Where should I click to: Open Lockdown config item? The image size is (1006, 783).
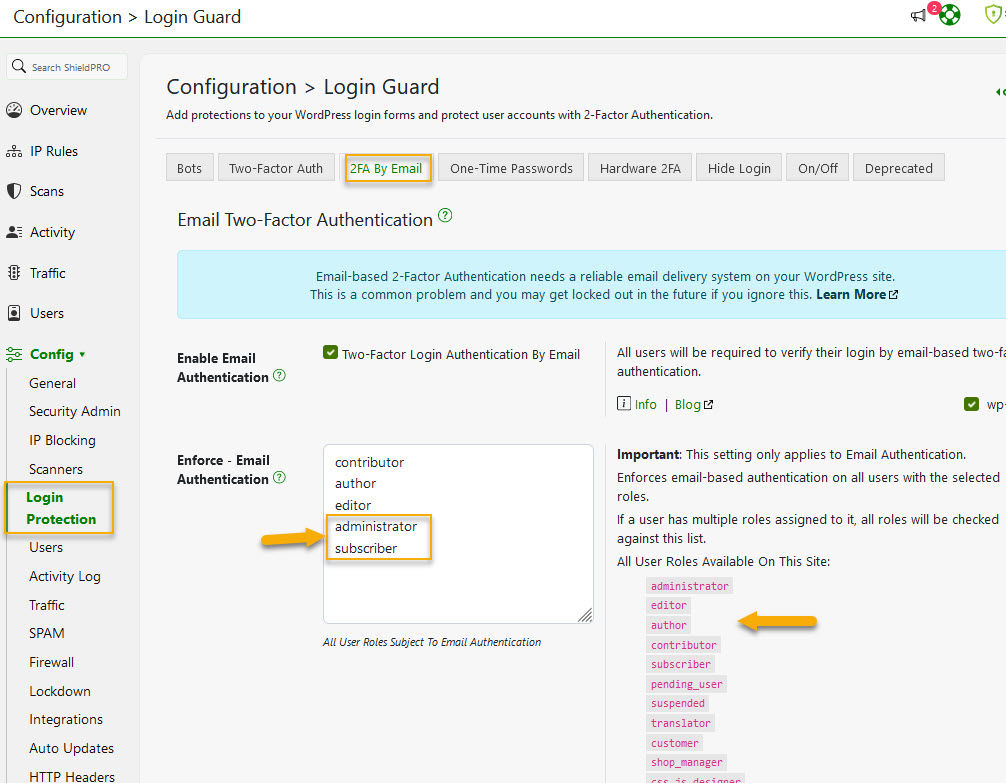coord(60,691)
